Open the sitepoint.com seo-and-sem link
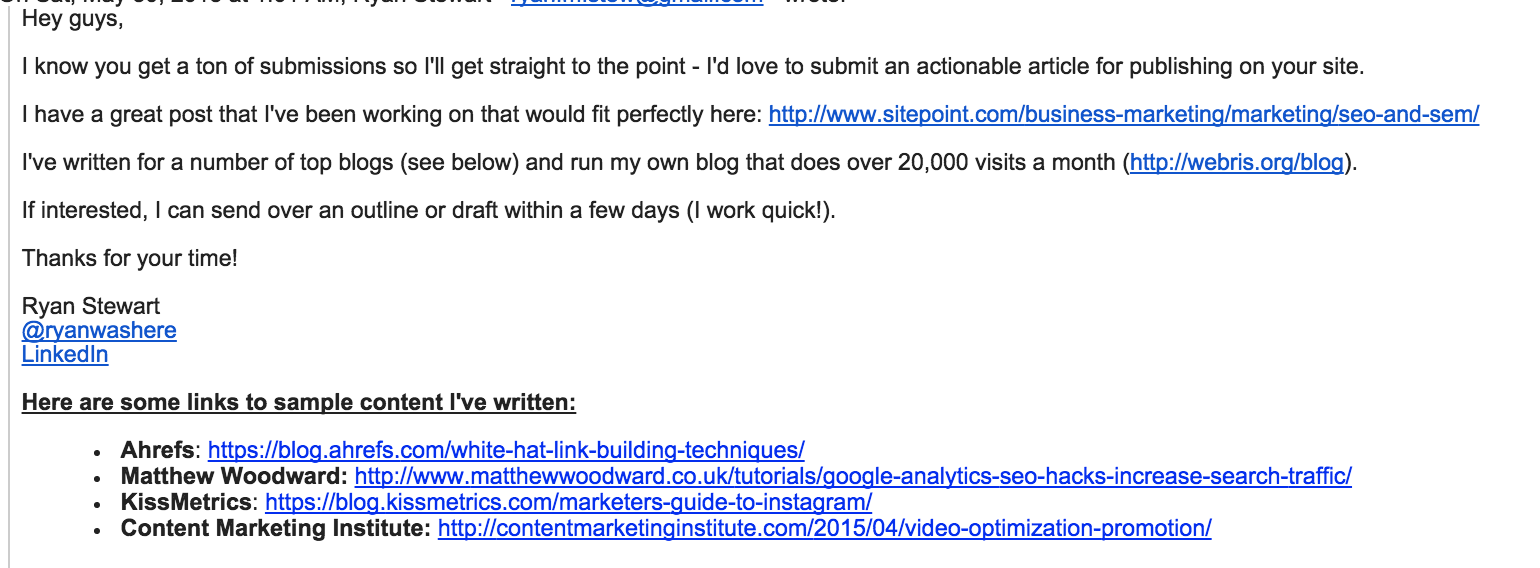Viewport: 1540px width, 568px height. click(1123, 115)
